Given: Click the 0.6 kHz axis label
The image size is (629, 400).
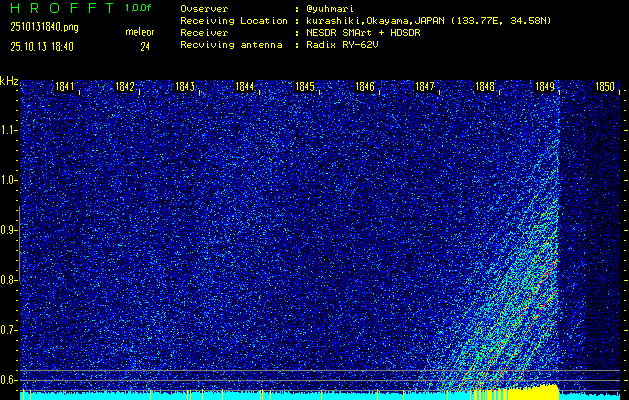Looking at the screenshot, I should tap(8, 380).
